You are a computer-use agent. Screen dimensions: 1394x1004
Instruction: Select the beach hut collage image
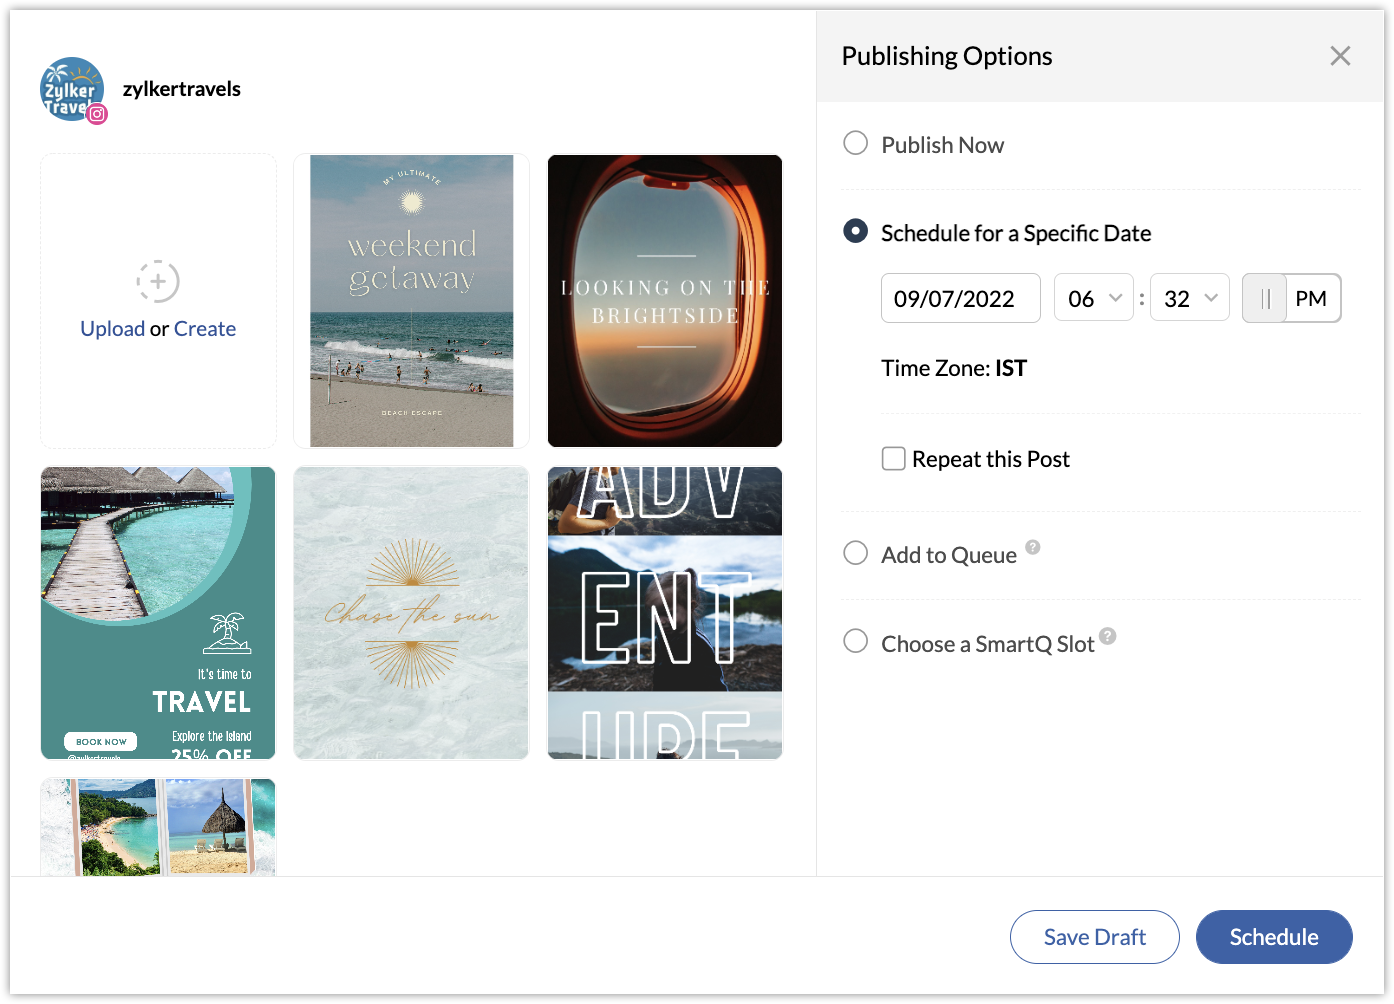point(158,828)
